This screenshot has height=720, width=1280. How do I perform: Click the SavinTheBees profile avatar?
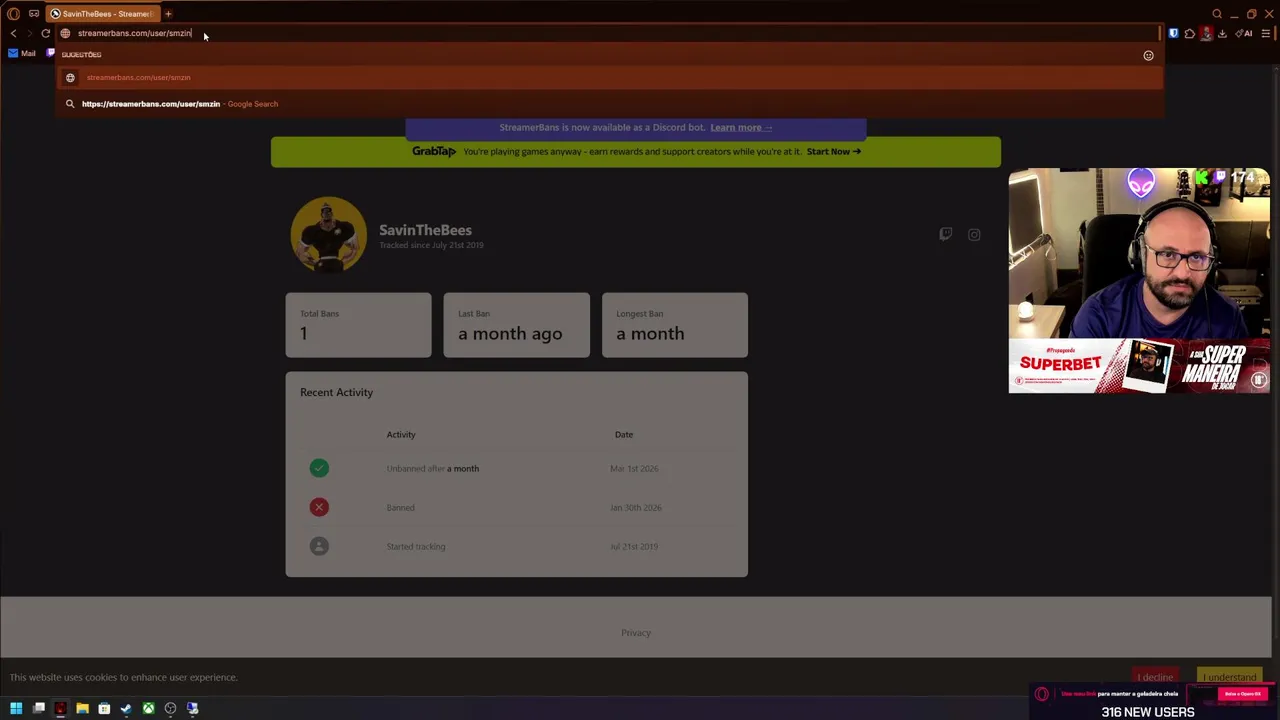click(x=328, y=234)
